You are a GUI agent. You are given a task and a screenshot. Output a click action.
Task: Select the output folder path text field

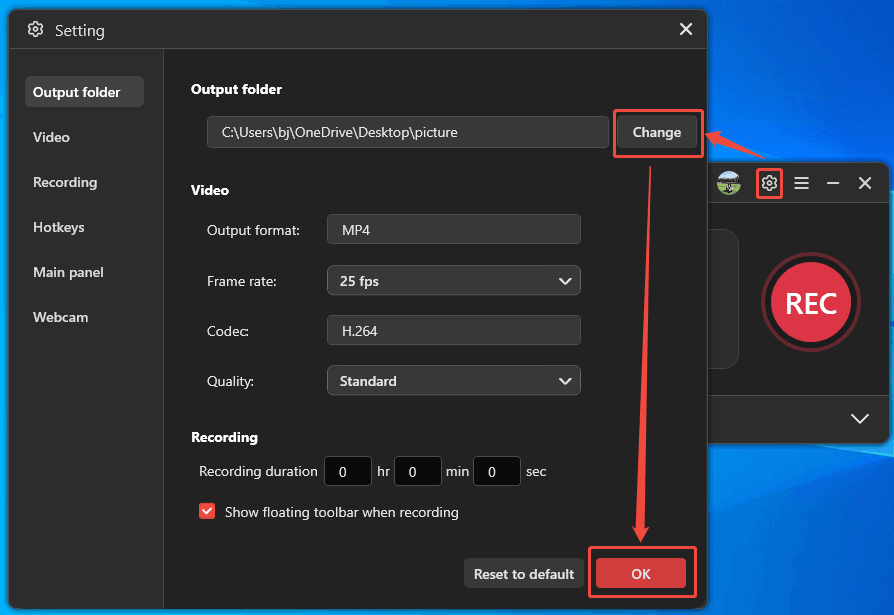[408, 132]
